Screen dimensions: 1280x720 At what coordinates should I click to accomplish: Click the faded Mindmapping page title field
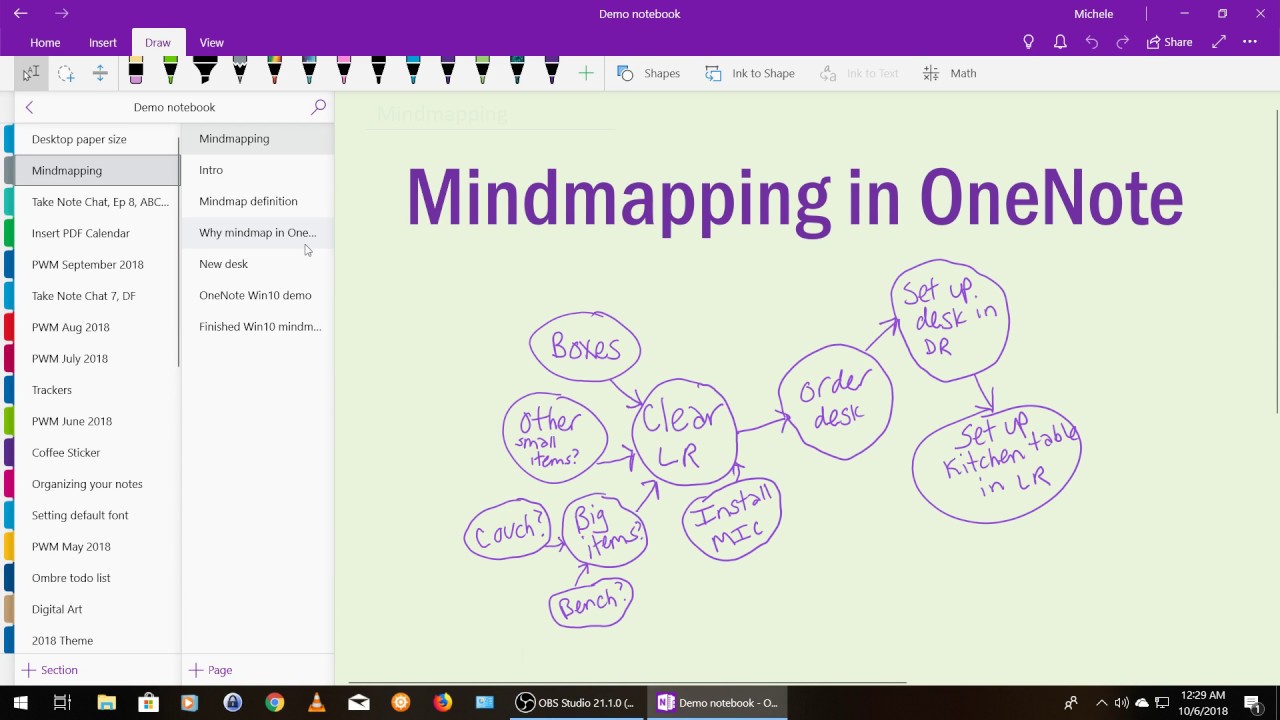(443, 114)
